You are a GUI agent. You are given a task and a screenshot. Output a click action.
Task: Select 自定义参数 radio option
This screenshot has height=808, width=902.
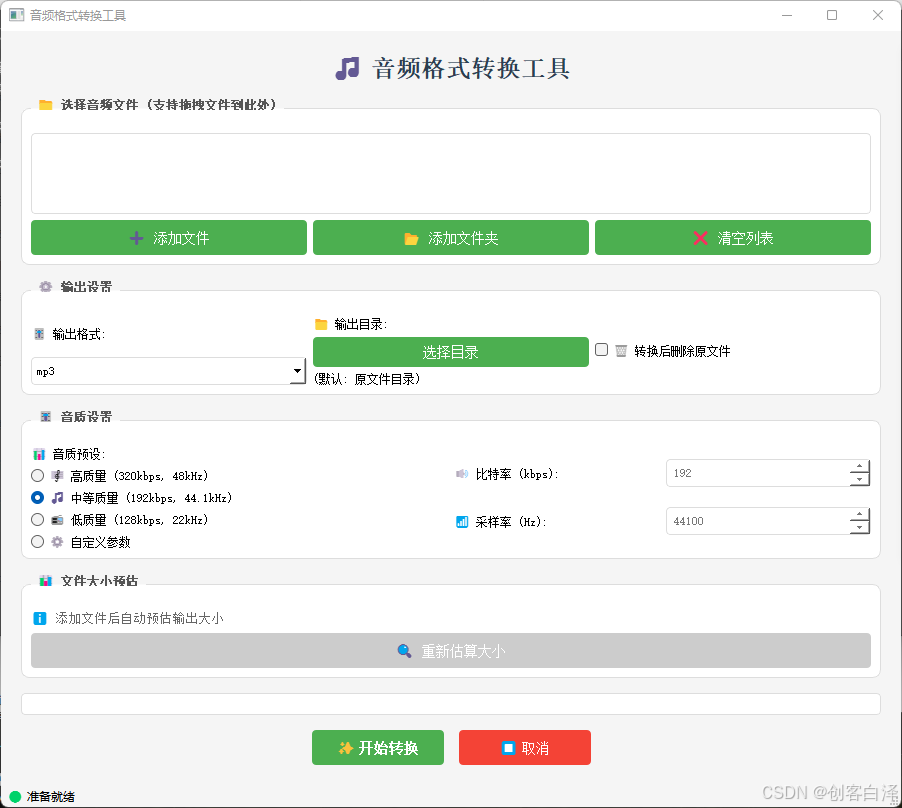point(37,542)
